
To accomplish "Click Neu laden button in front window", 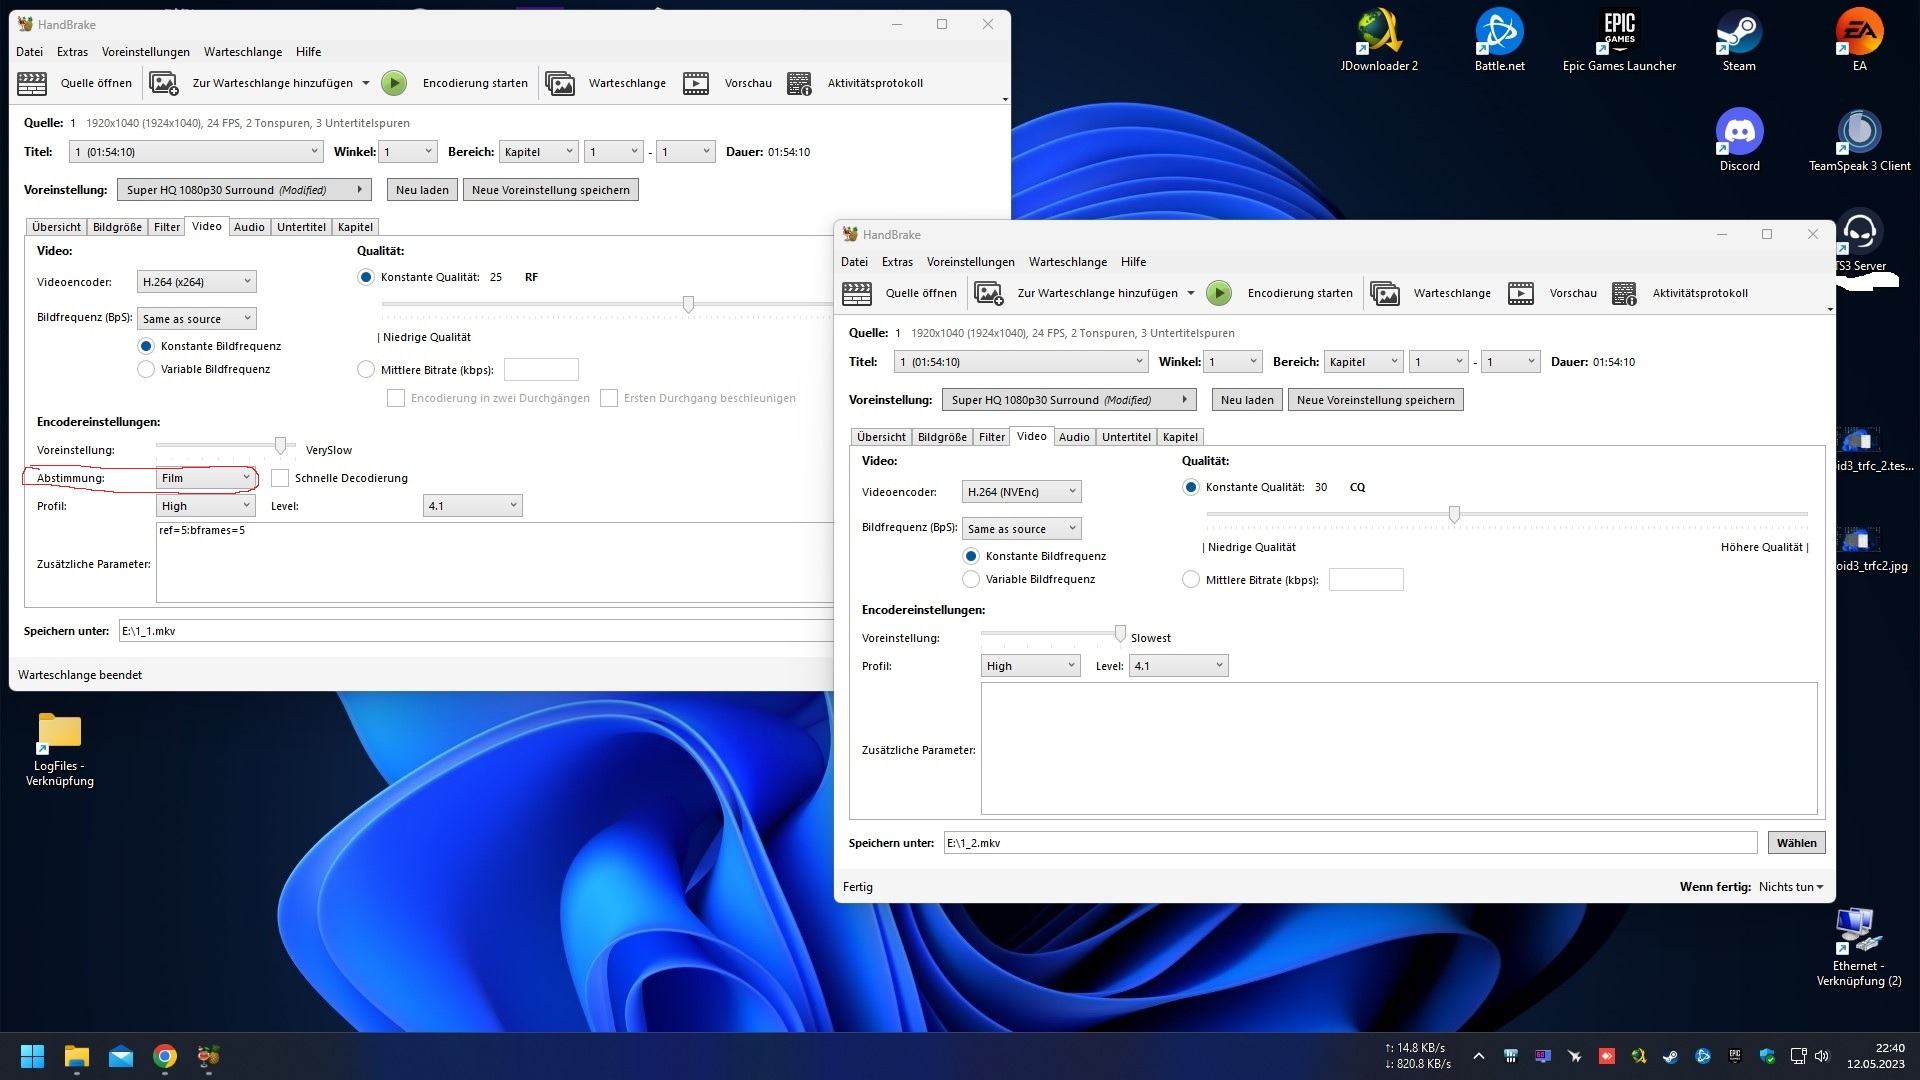I will click(1247, 400).
